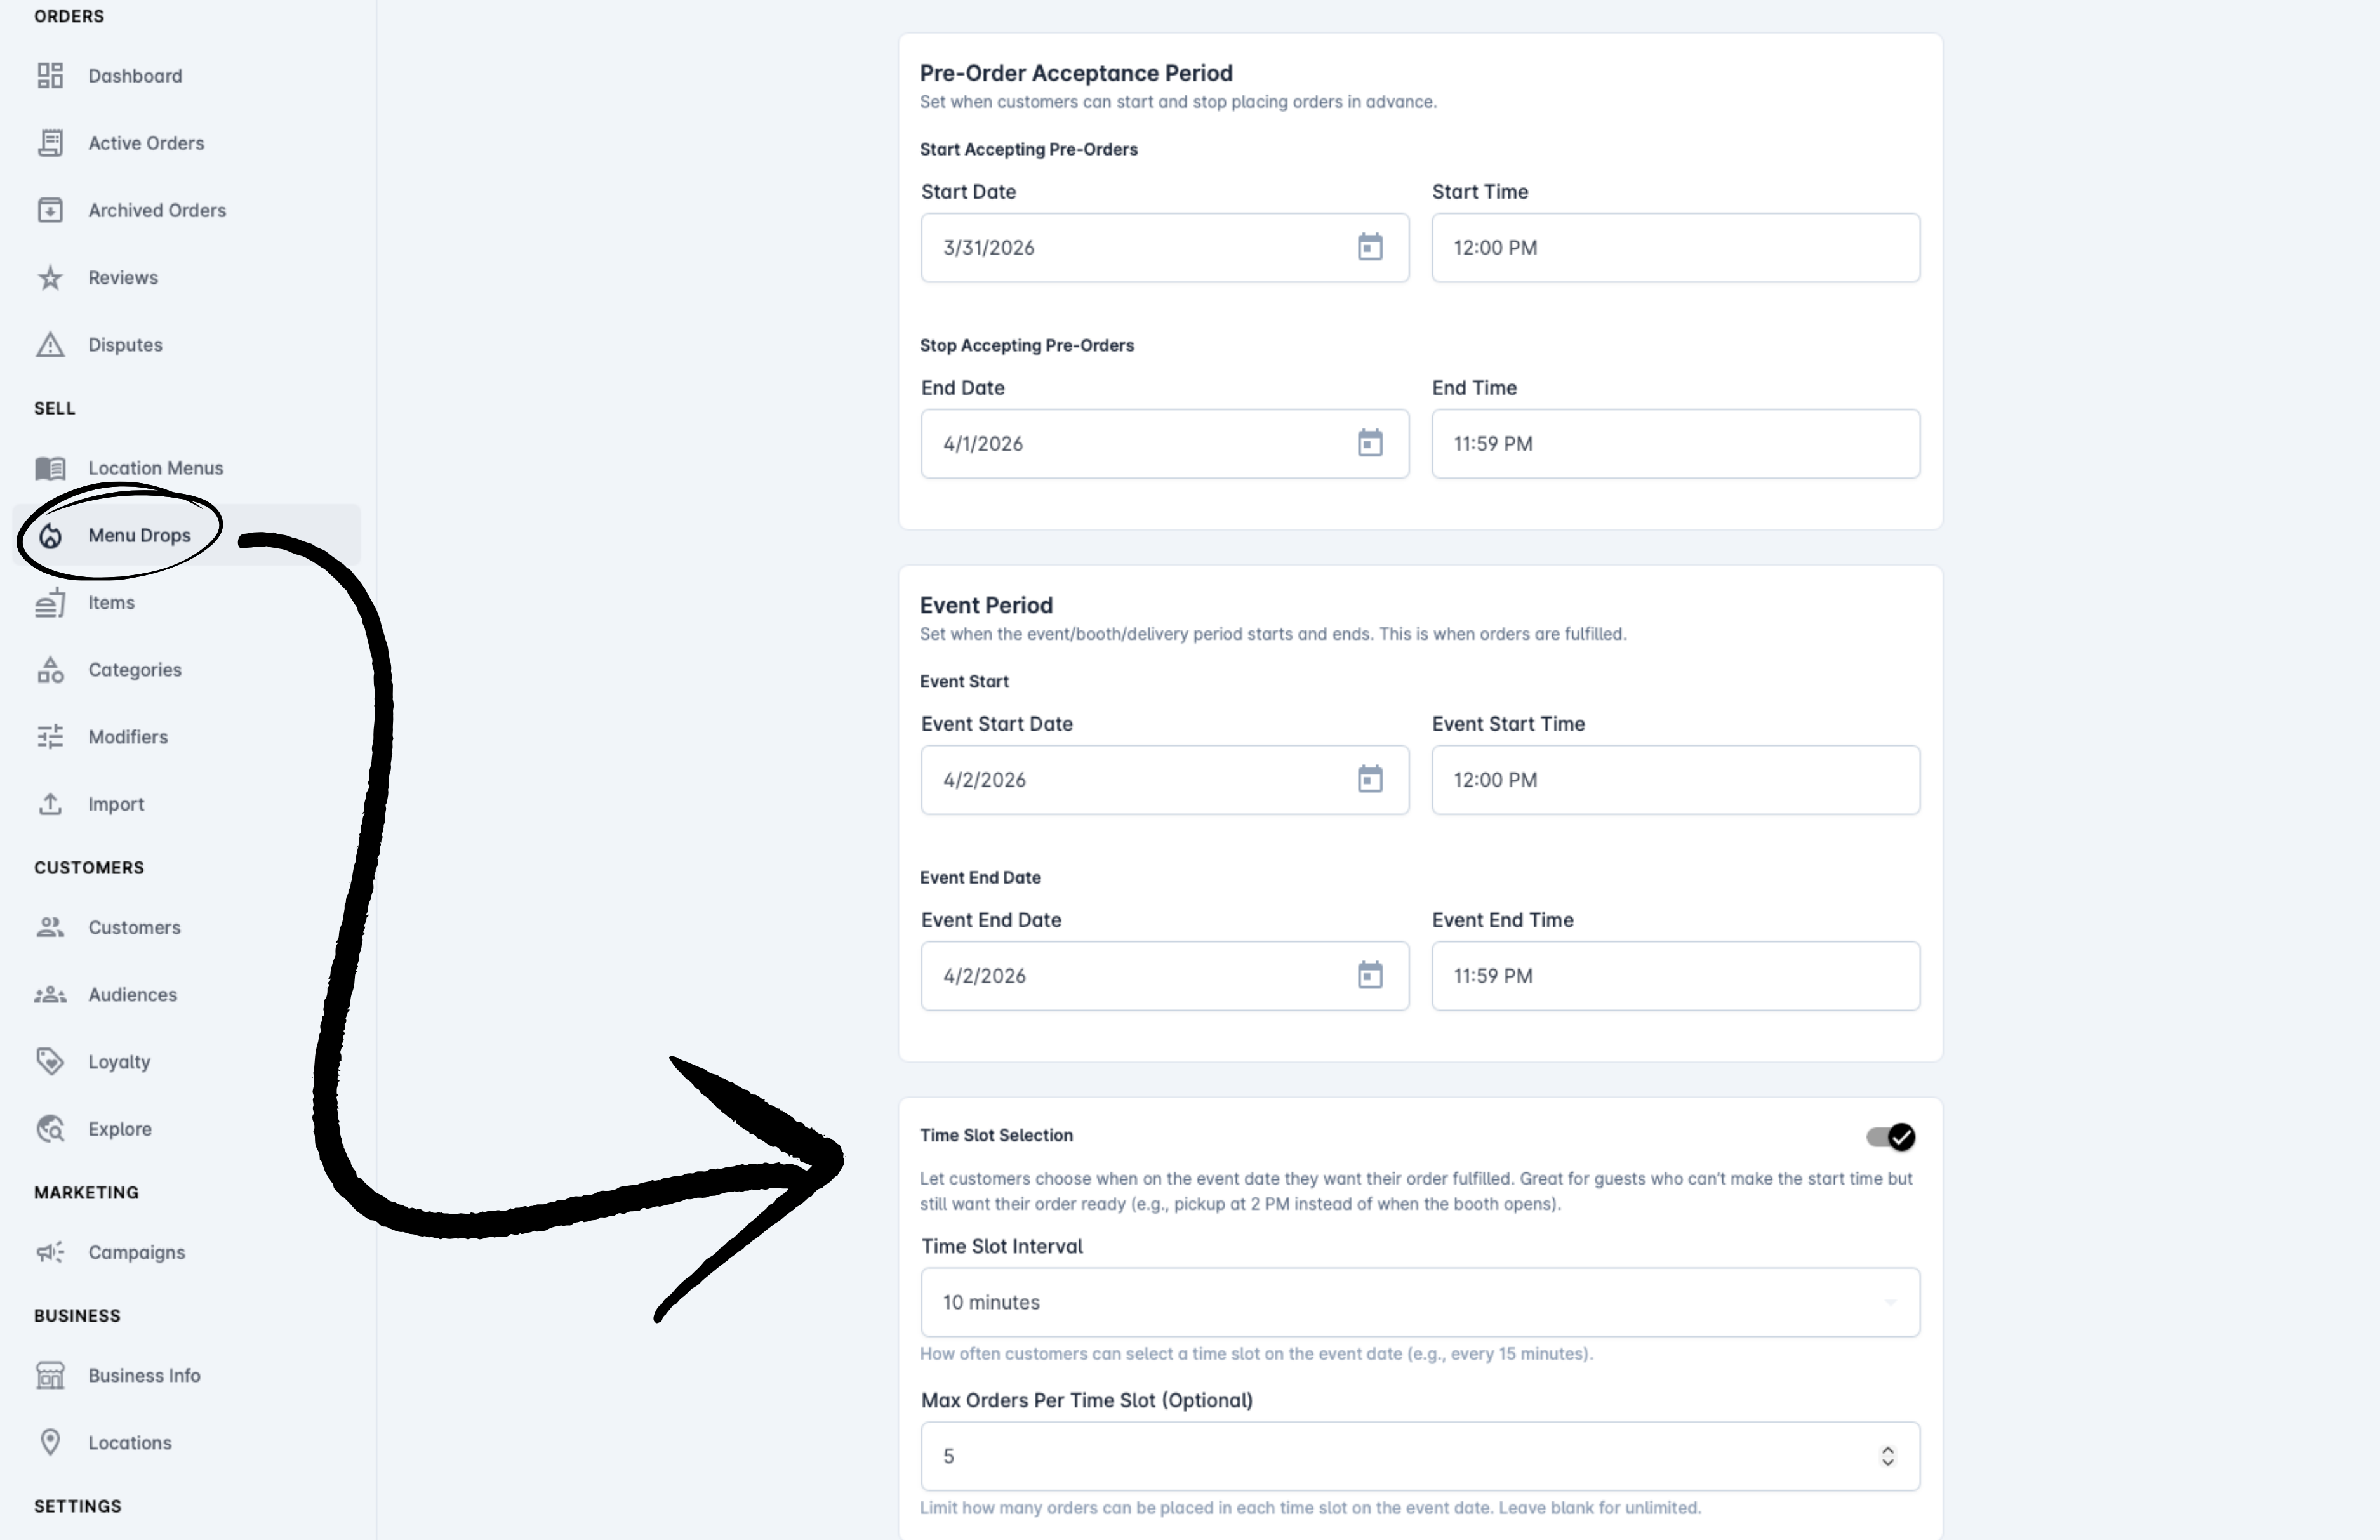Adjust Max Orders Per Time Slot stepper
The height and width of the screenshot is (1540, 2380).
1887,1456
